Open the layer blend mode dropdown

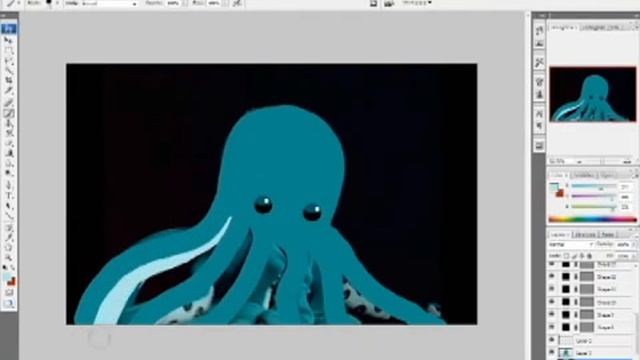pos(571,244)
